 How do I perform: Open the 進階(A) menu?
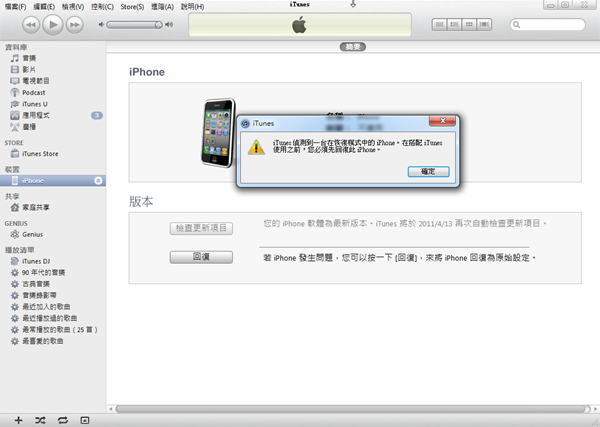[x=162, y=7]
